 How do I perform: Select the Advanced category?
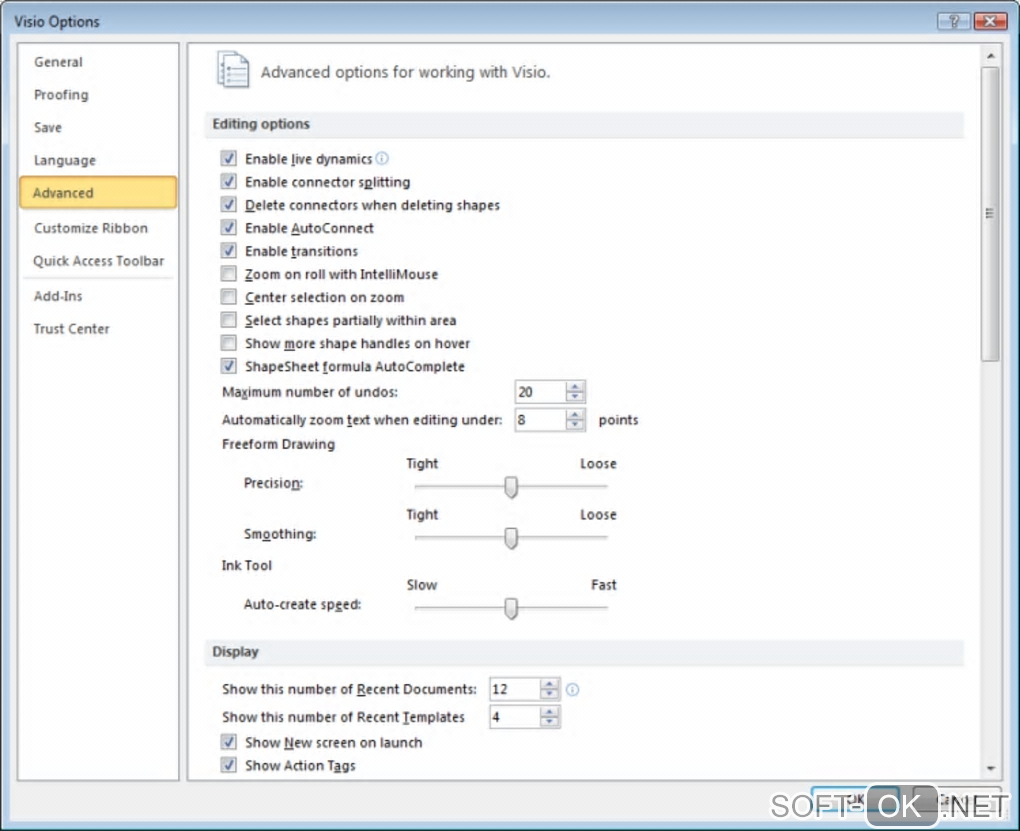[x=98, y=193]
